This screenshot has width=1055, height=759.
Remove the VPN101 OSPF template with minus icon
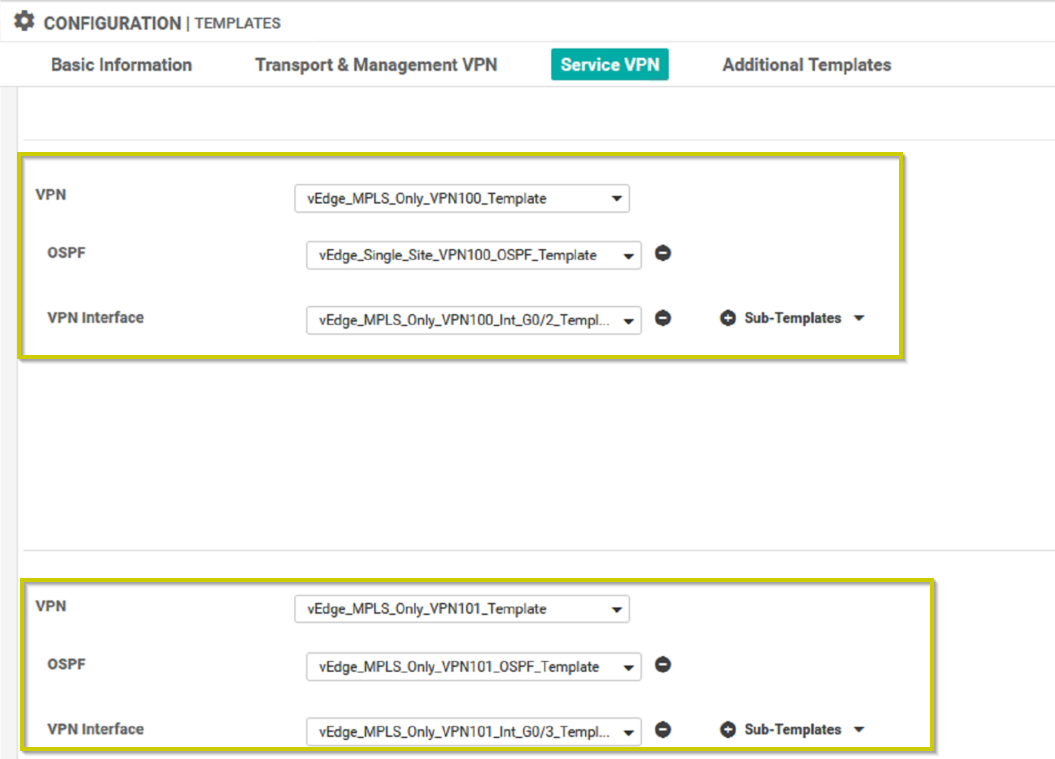point(663,665)
